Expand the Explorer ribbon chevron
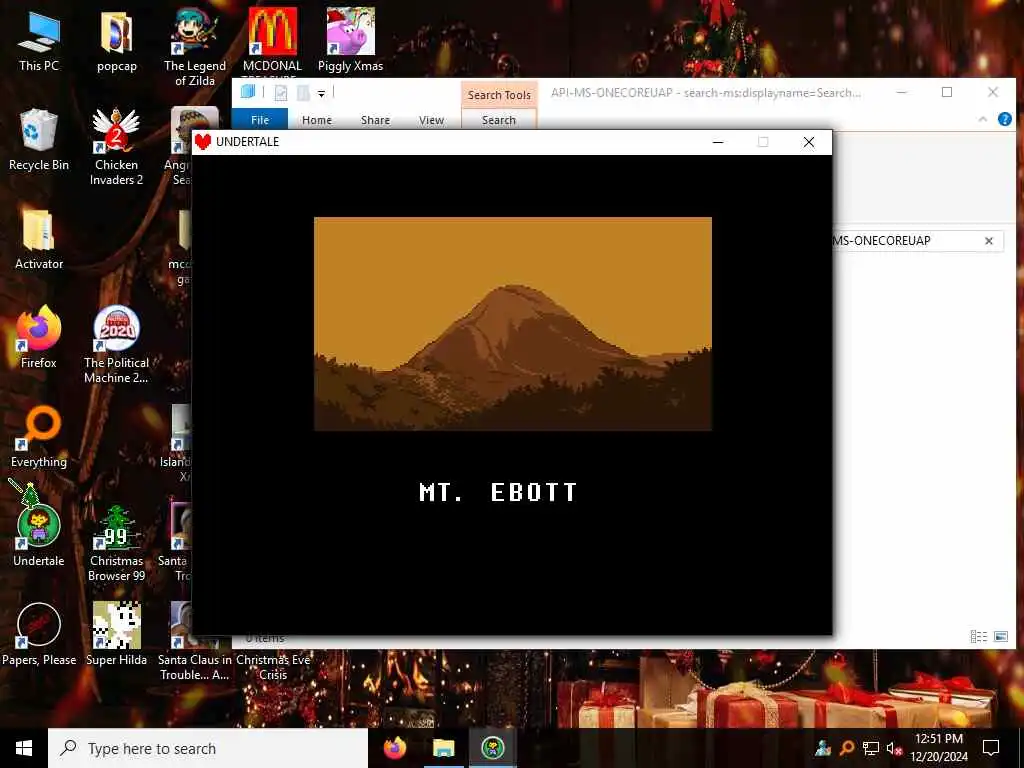 pos(982,119)
